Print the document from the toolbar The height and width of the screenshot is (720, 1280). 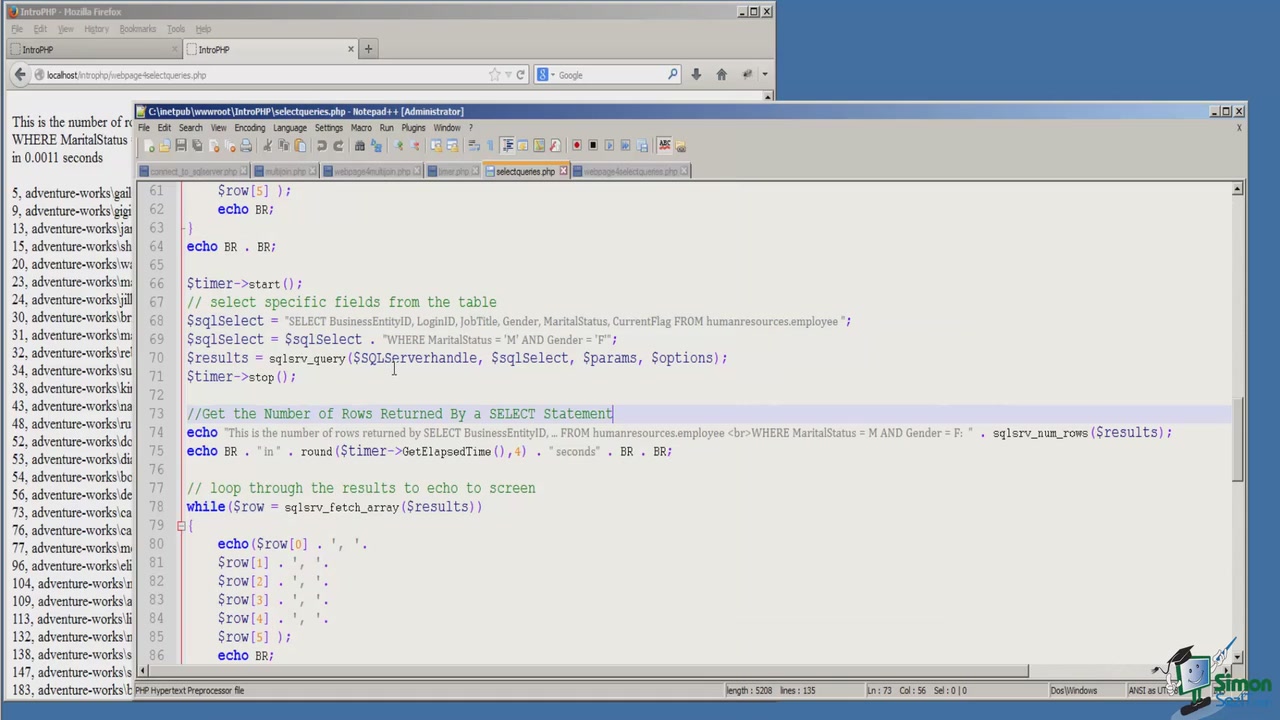(x=246, y=146)
